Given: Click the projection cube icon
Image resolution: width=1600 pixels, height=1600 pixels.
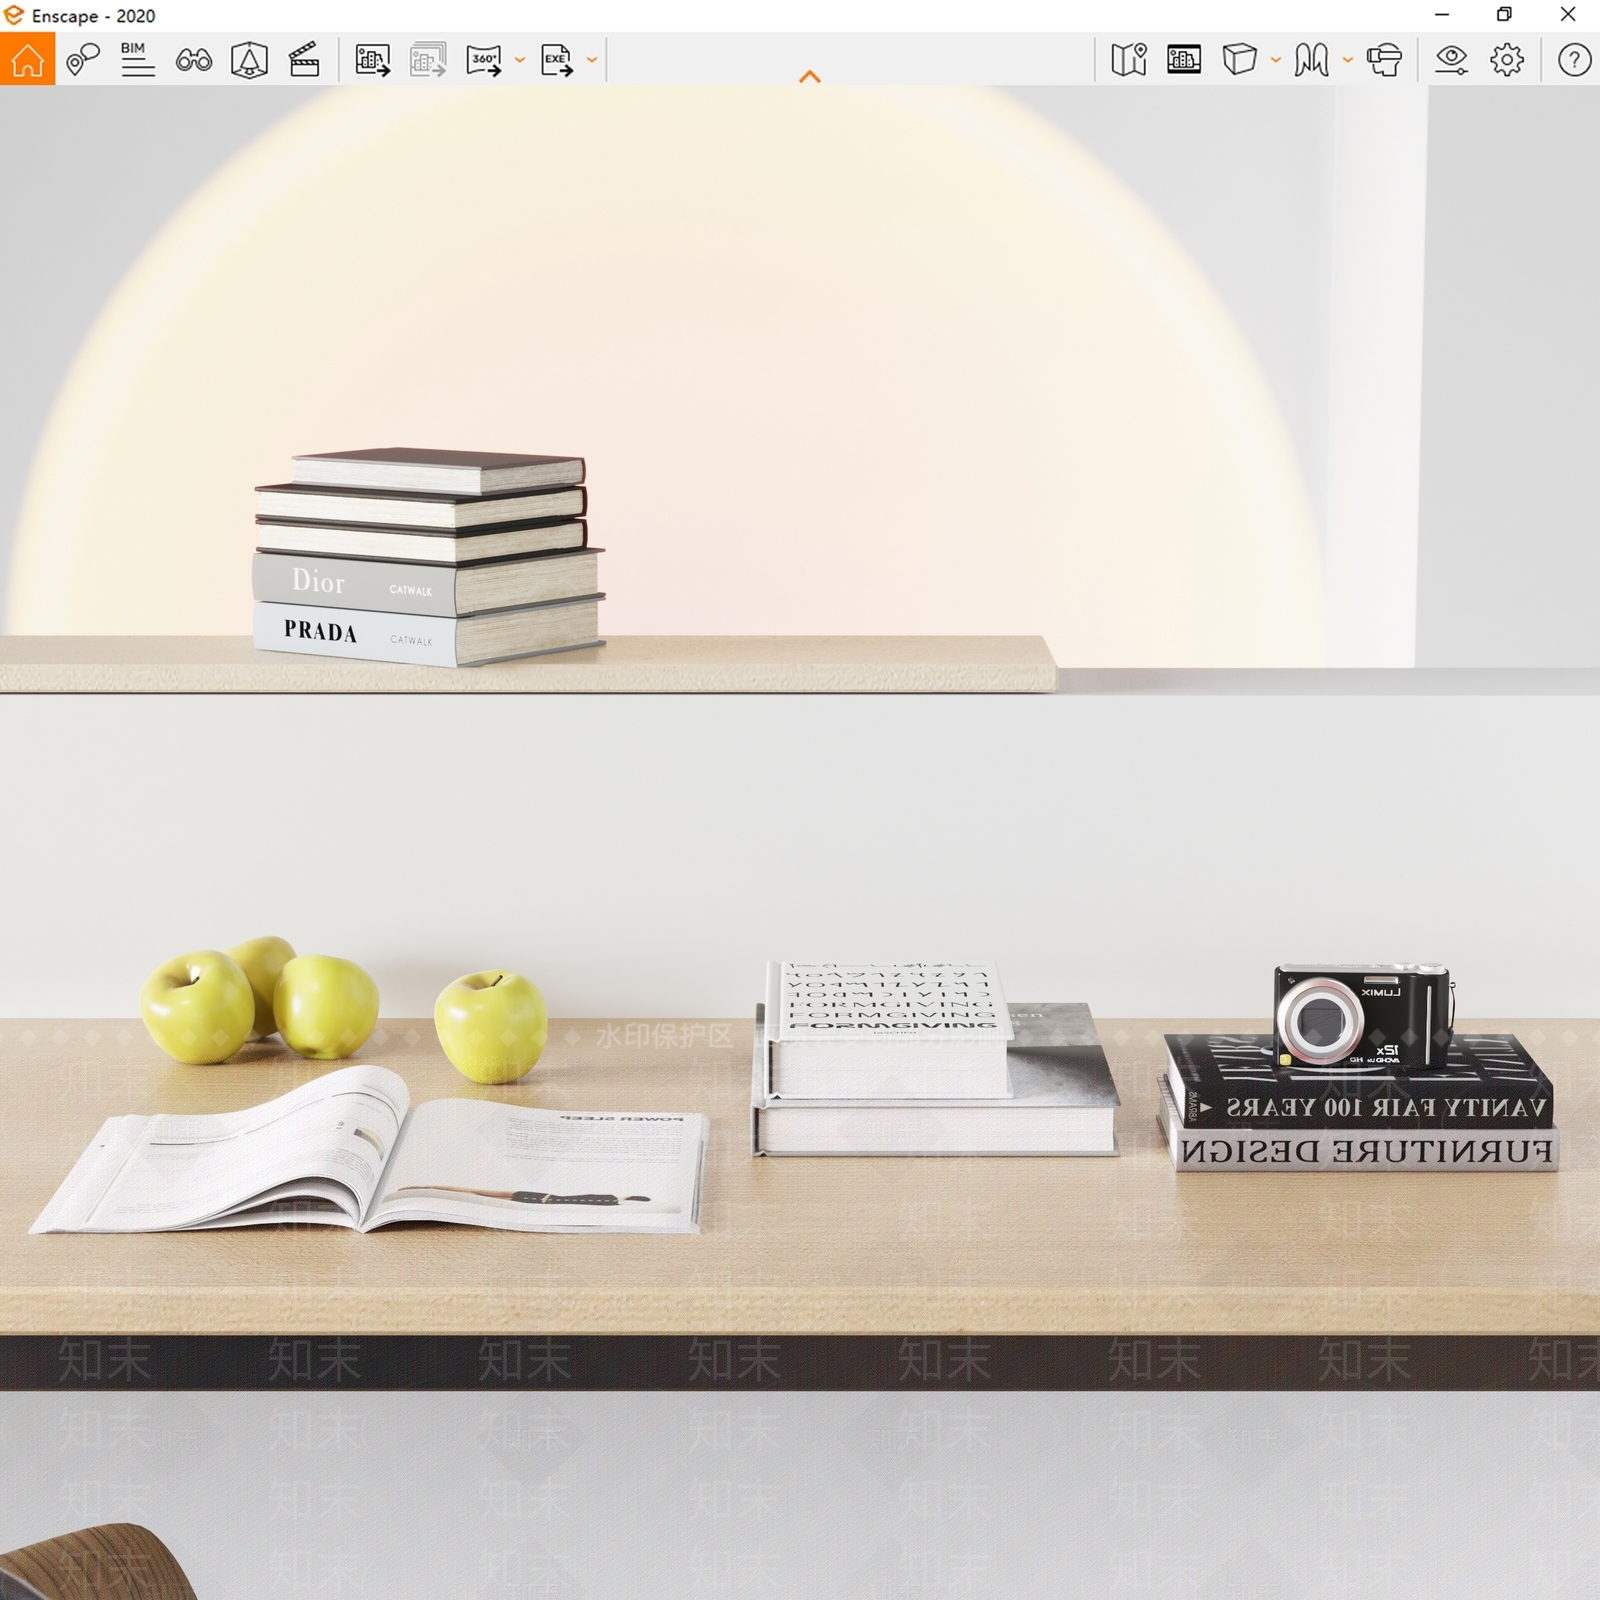Looking at the screenshot, I should pos(1240,60).
